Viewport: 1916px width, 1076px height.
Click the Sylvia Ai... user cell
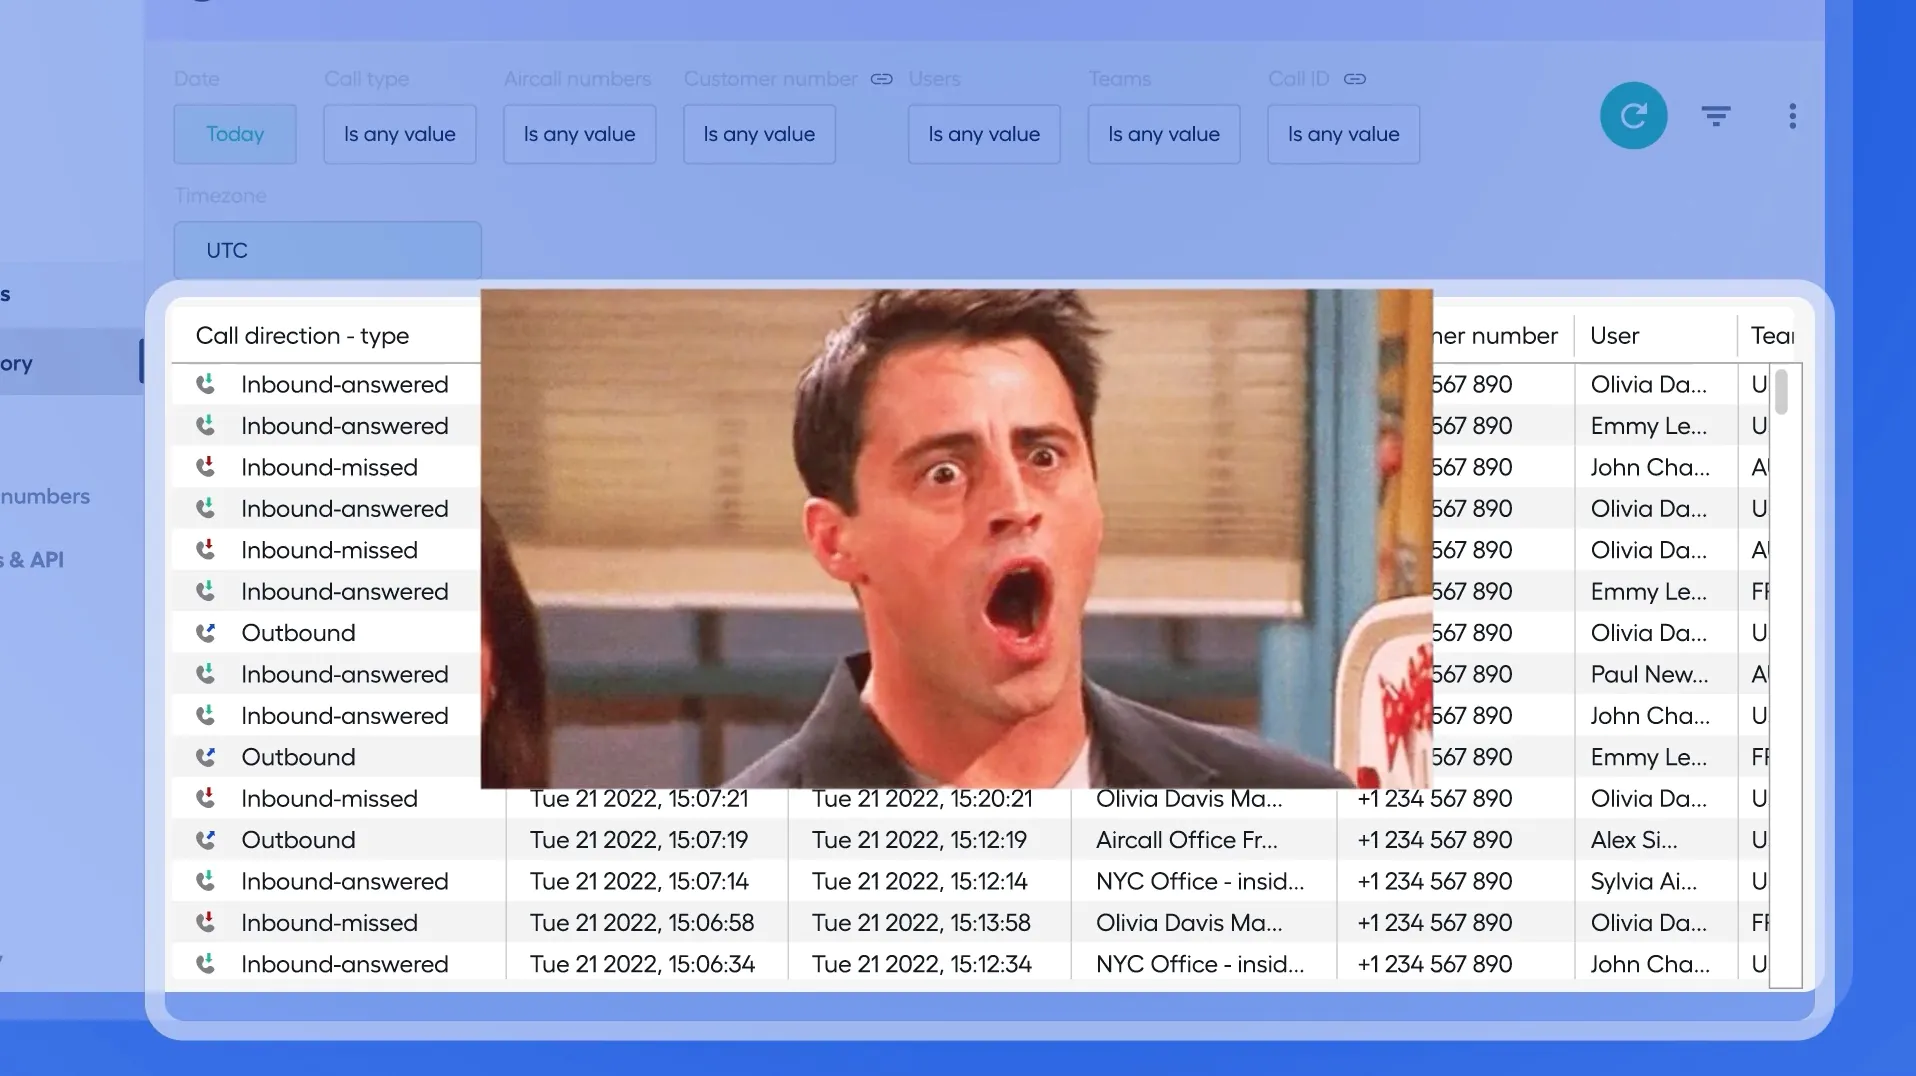coord(1644,881)
